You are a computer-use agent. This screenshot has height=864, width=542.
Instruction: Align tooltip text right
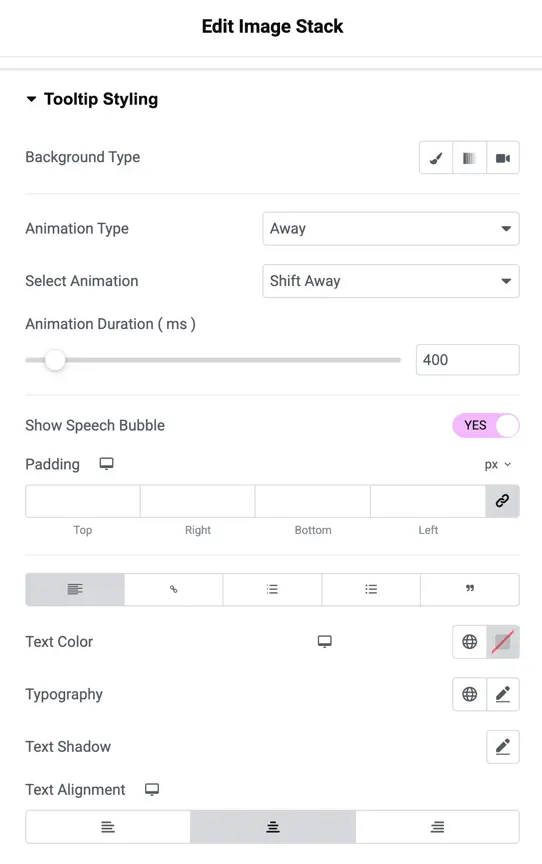coord(437,827)
